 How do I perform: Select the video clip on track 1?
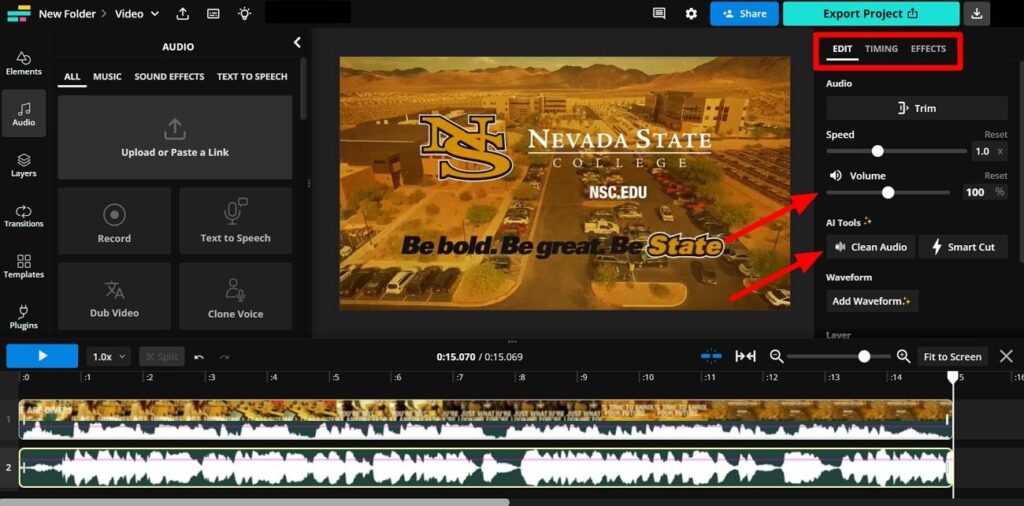click(x=485, y=419)
